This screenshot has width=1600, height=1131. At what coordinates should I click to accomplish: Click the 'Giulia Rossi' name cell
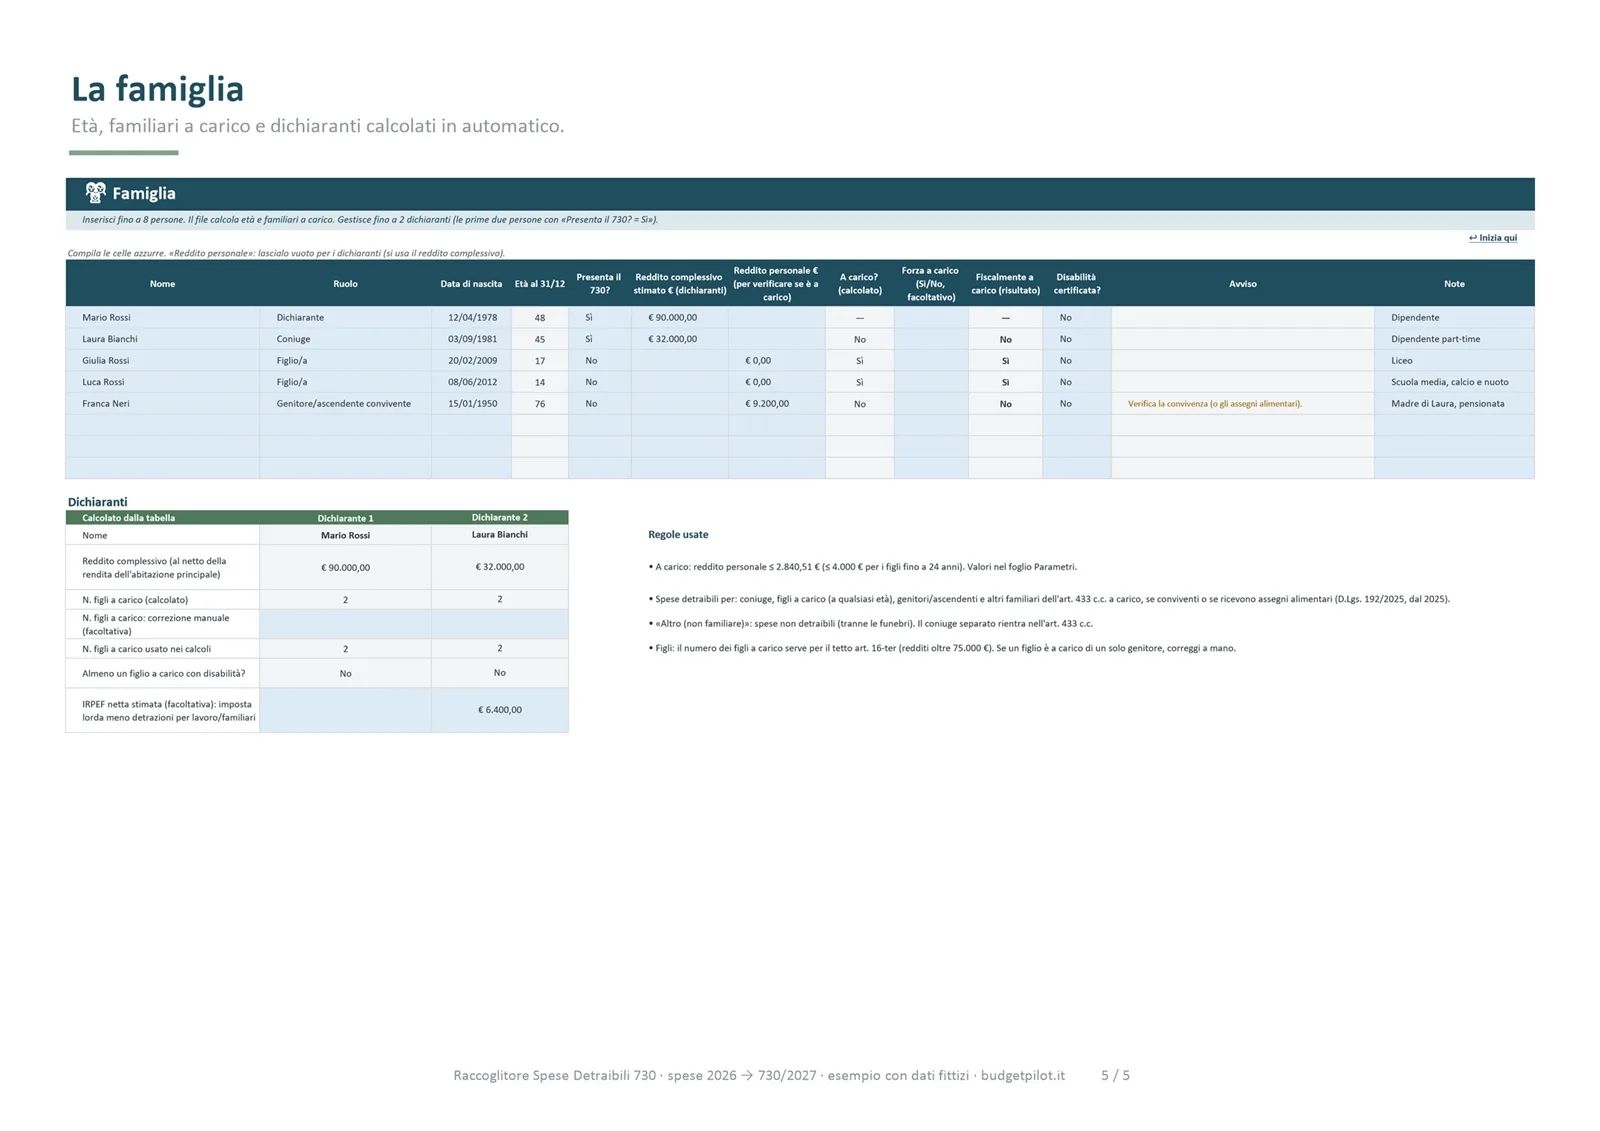coord(163,360)
